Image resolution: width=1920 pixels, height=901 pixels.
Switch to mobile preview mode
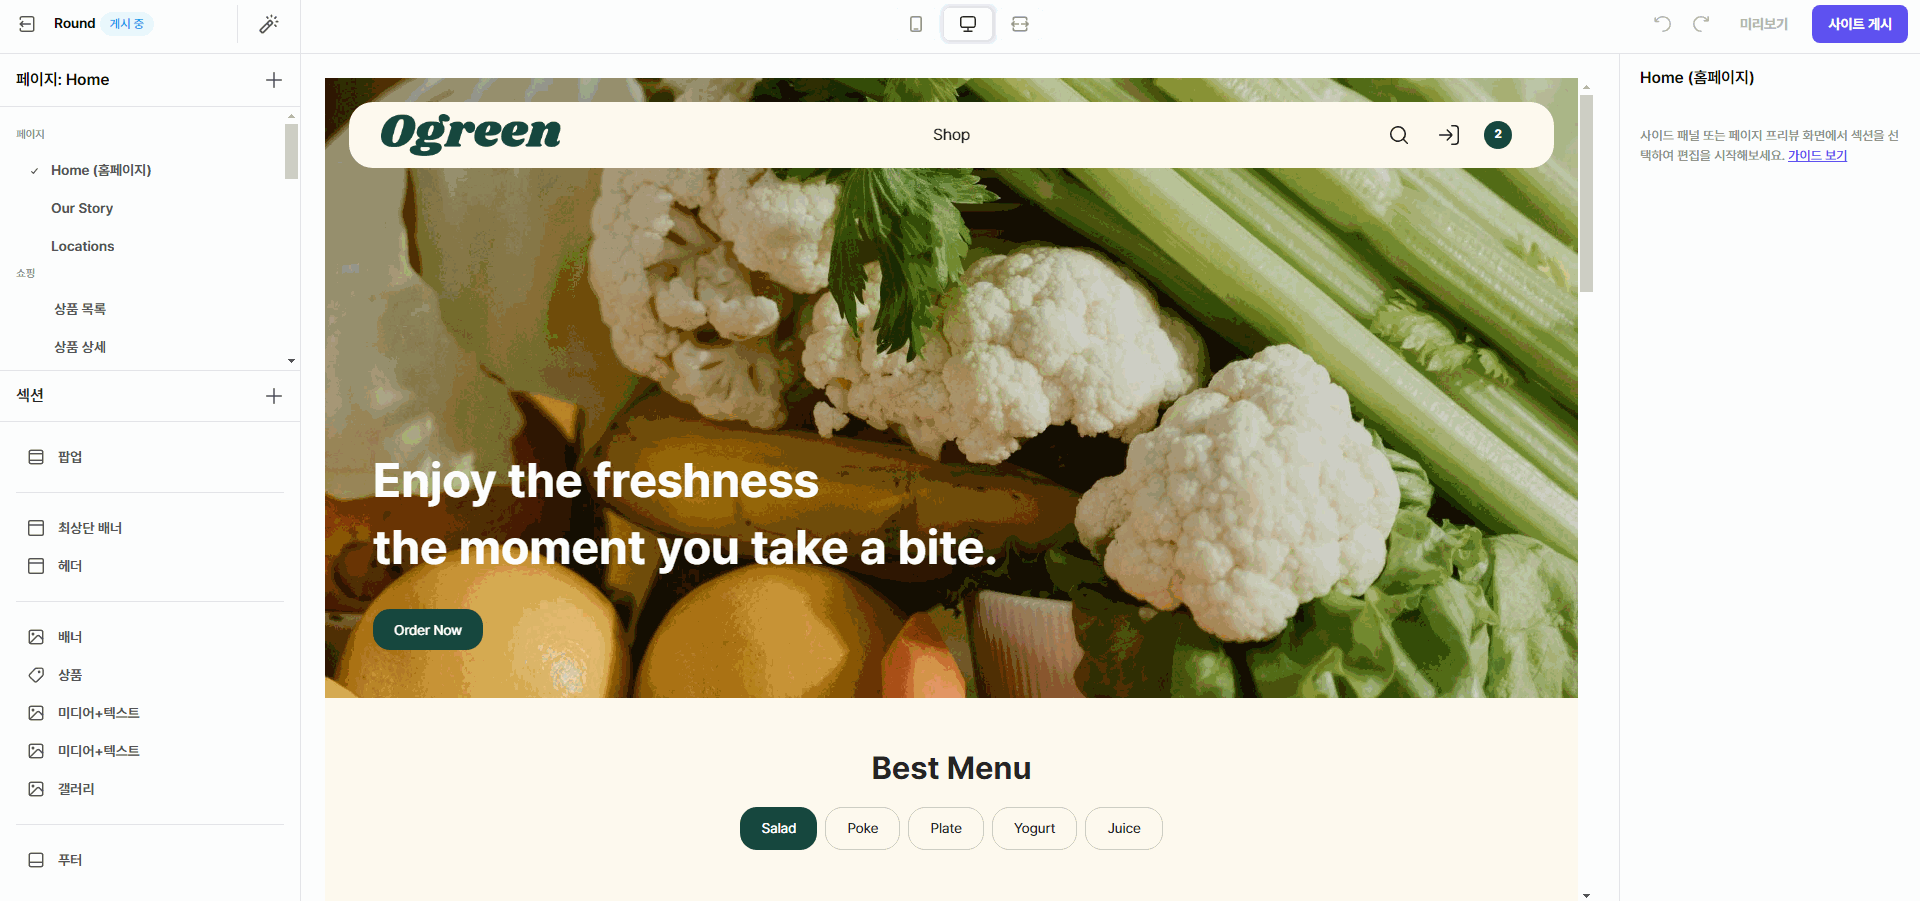click(x=916, y=24)
